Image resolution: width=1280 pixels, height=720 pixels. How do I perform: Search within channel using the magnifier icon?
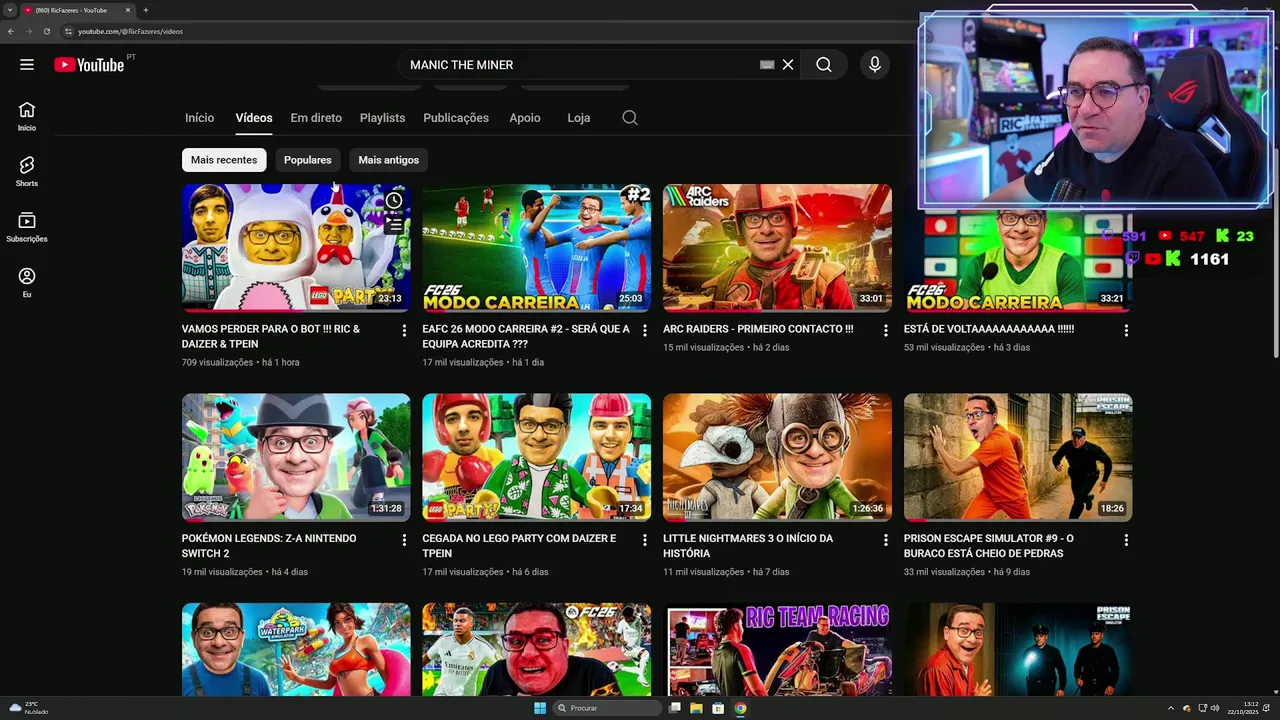point(630,118)
